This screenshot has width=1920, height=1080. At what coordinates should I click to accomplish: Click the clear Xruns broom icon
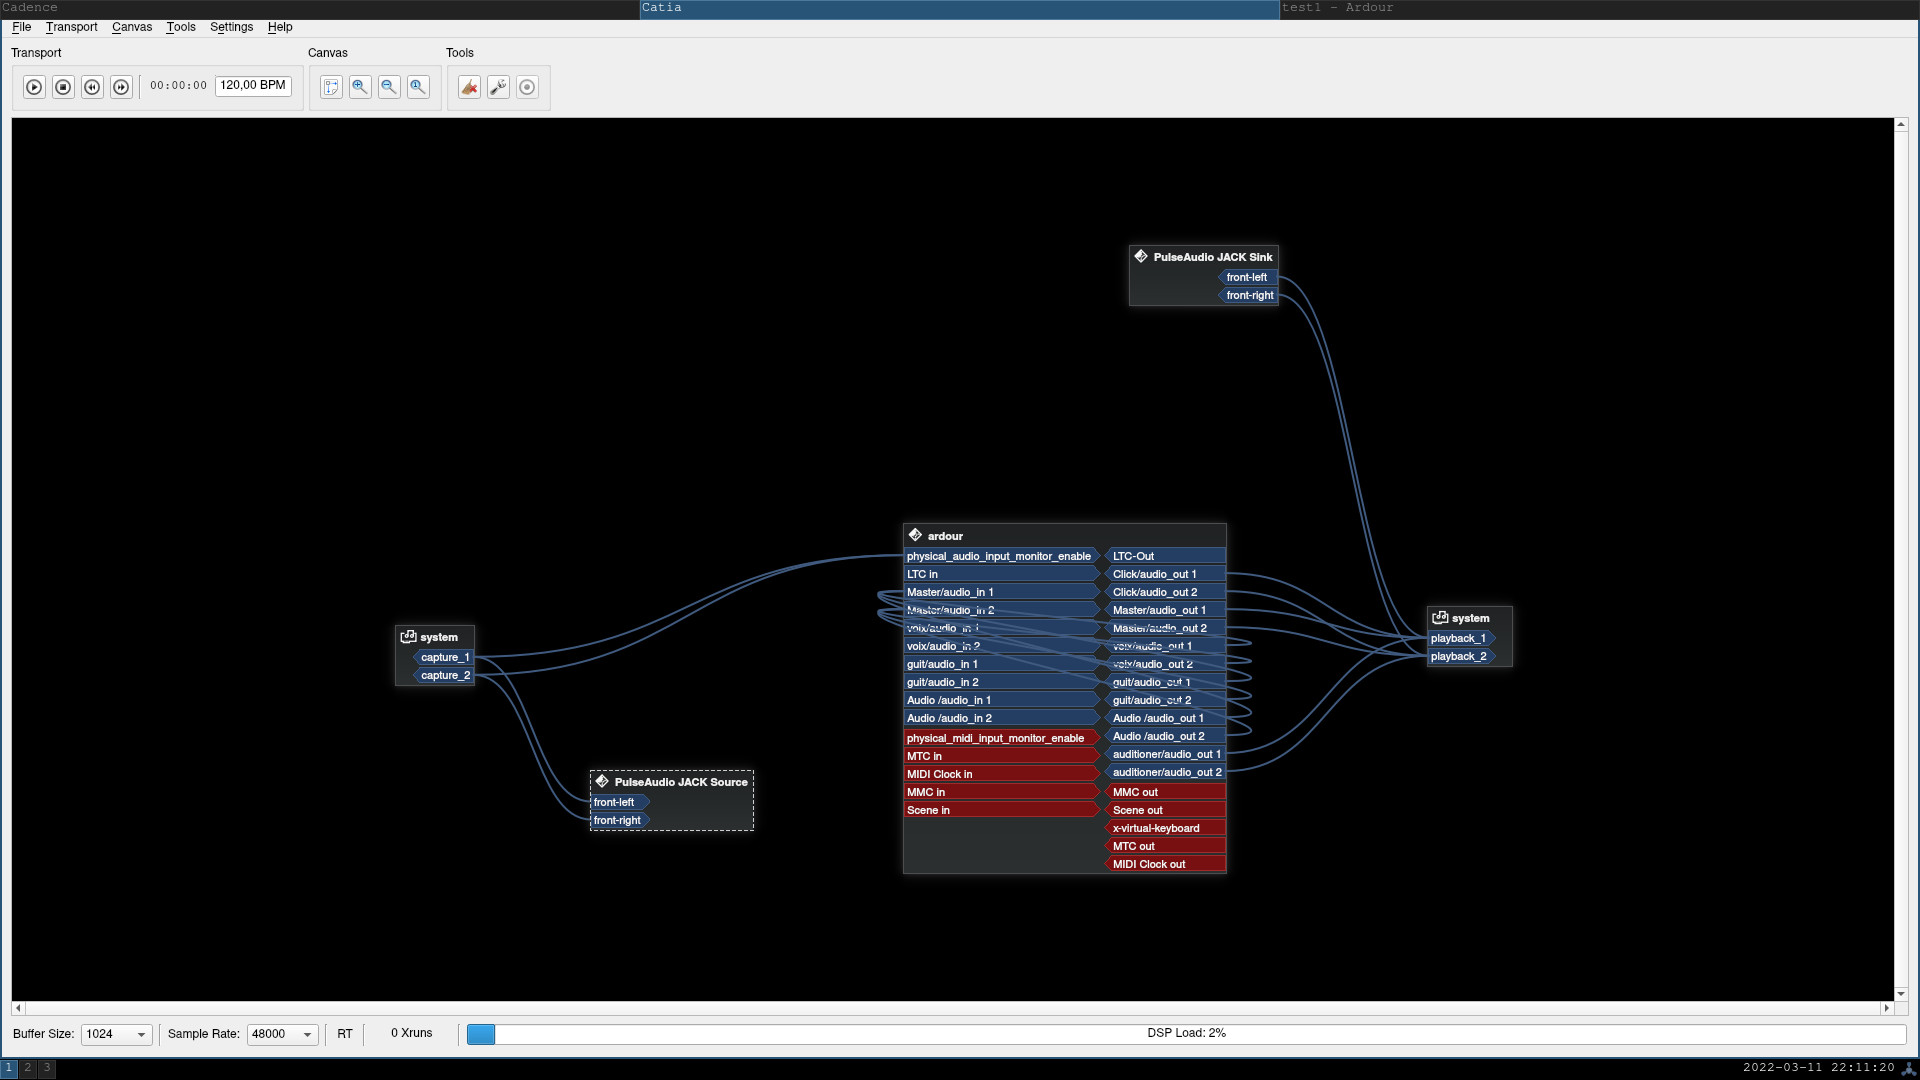coord(469,87)
